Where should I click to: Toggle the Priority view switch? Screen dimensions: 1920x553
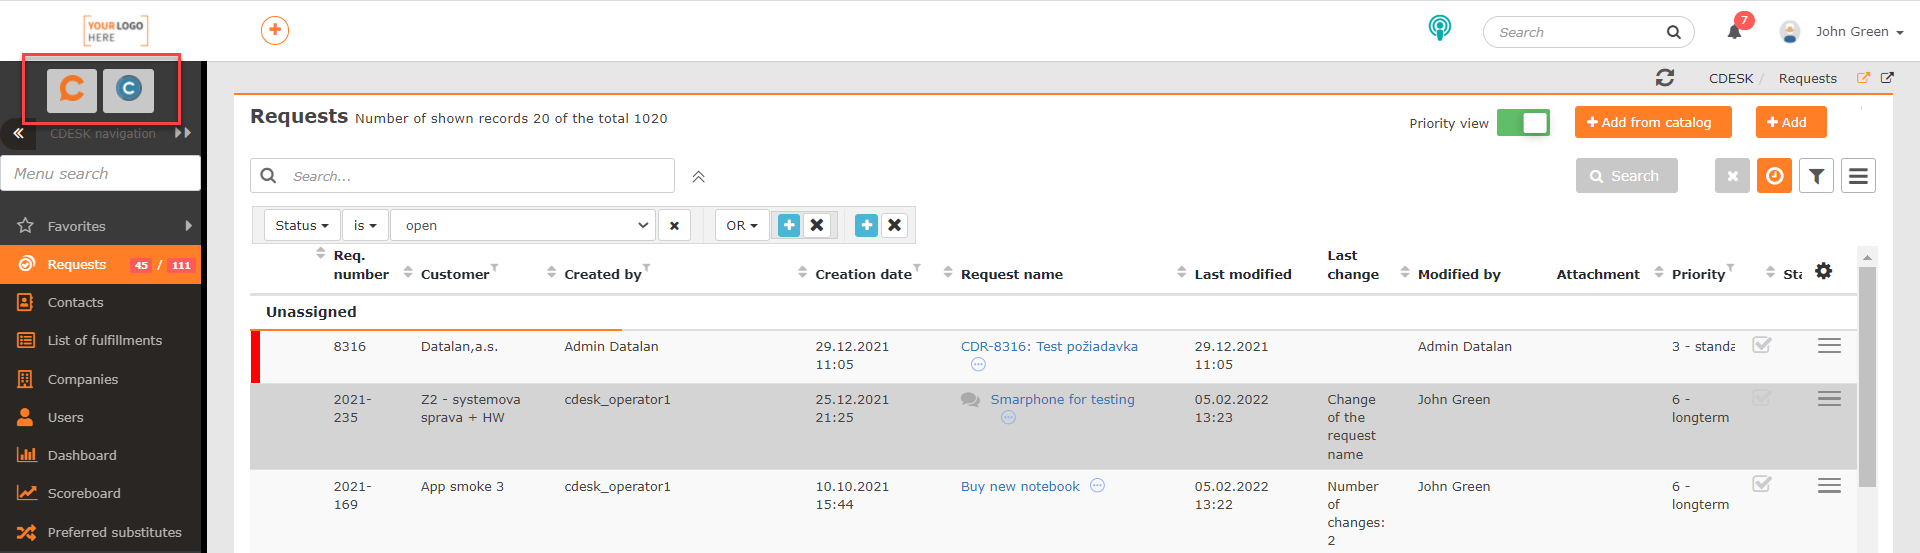tap(1523, 123)
